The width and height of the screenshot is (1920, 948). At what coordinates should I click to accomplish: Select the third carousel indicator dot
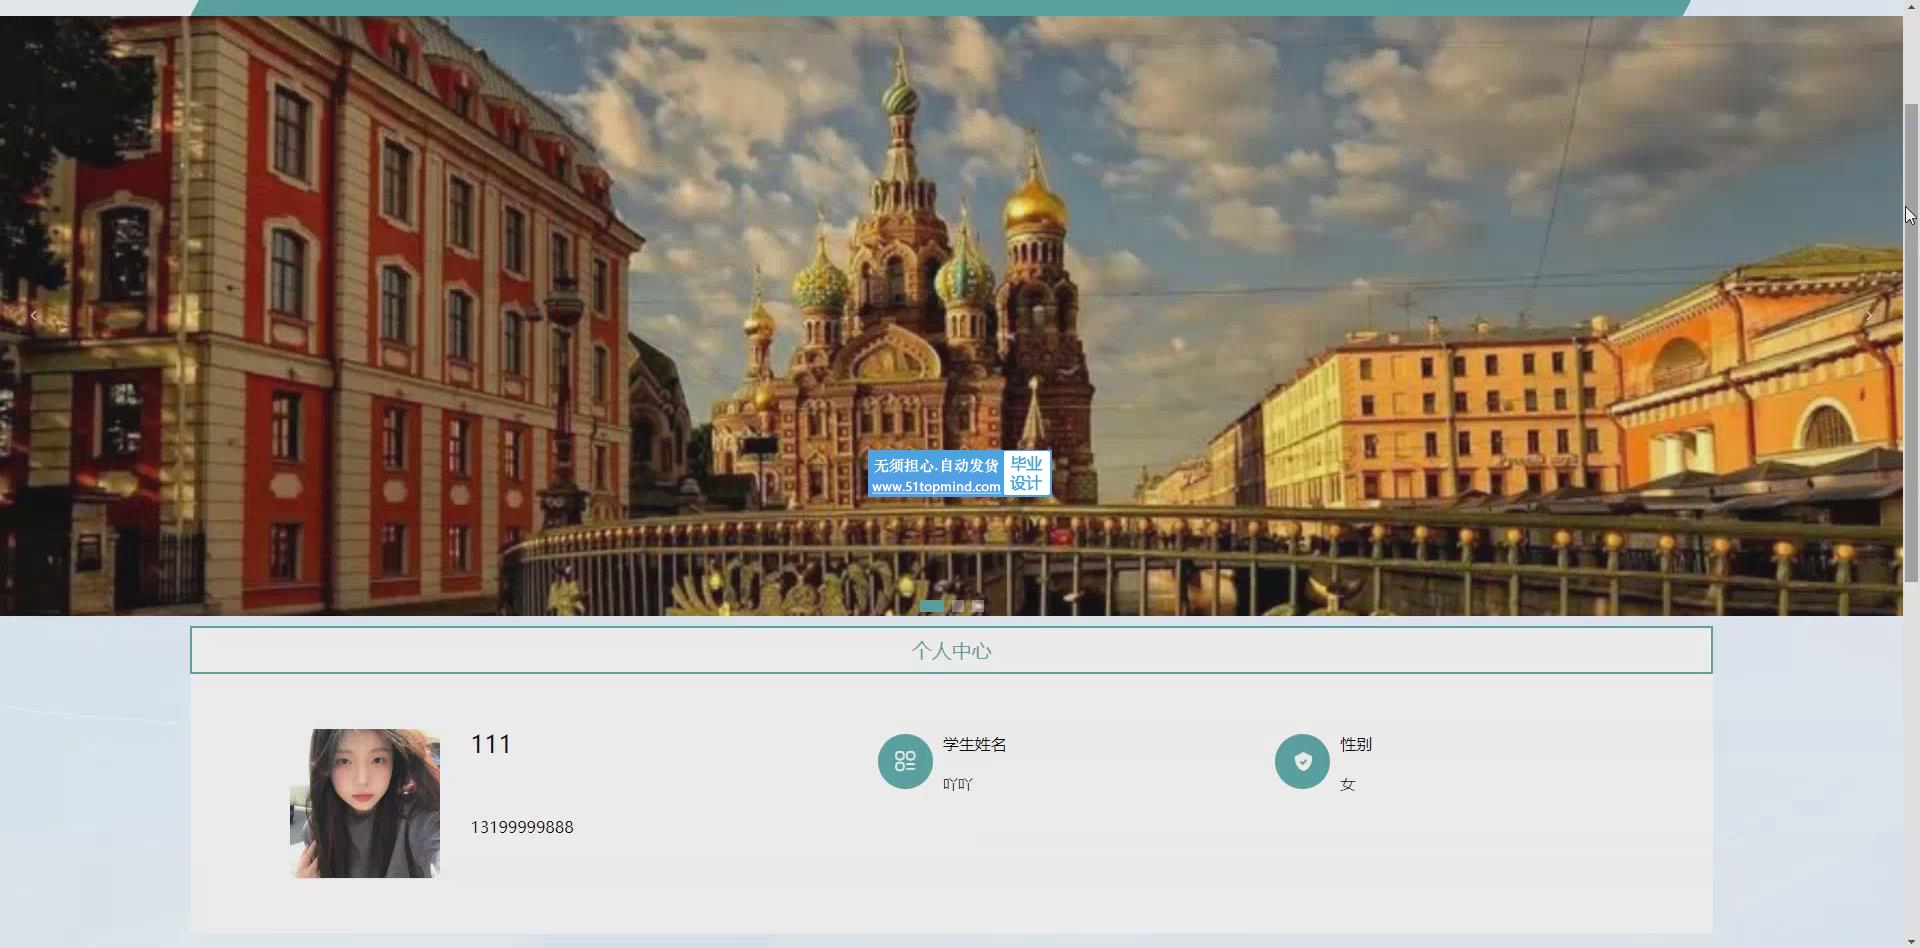point(978,606)
